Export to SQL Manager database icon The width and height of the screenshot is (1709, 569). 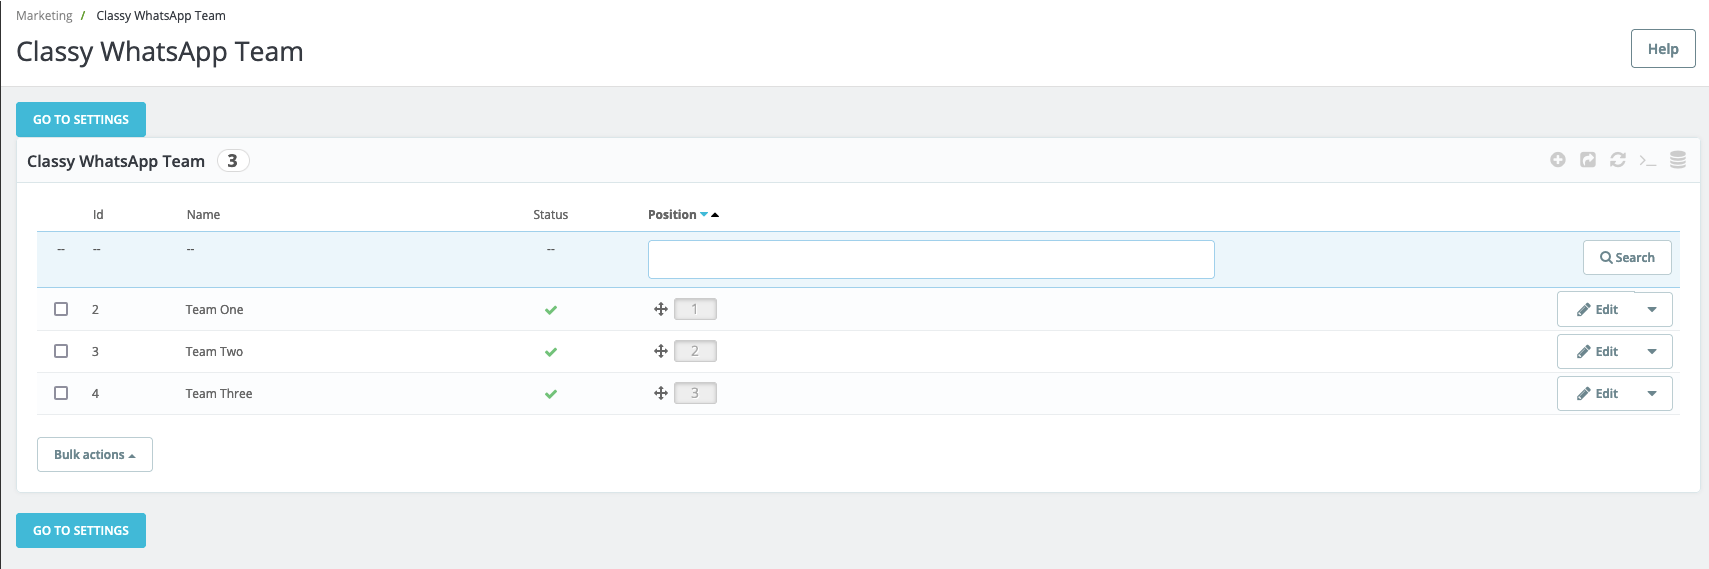[1678, 160]
